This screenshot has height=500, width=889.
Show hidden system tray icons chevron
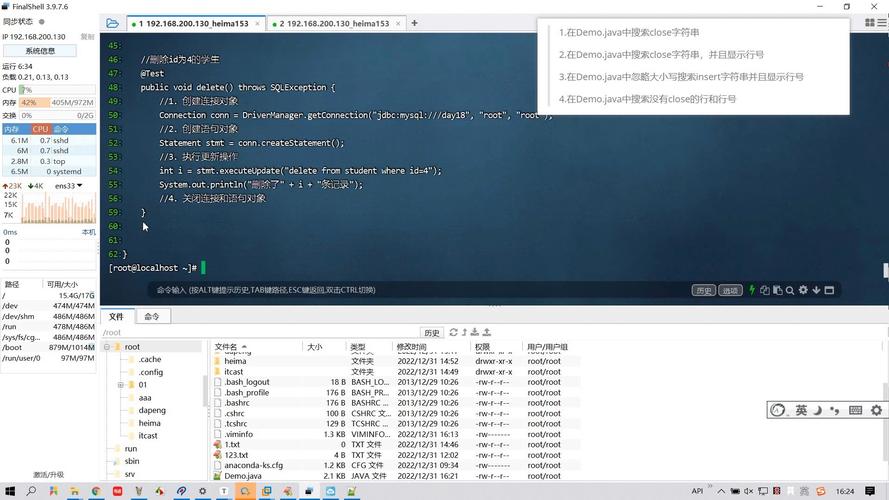(x=721, y=491)
